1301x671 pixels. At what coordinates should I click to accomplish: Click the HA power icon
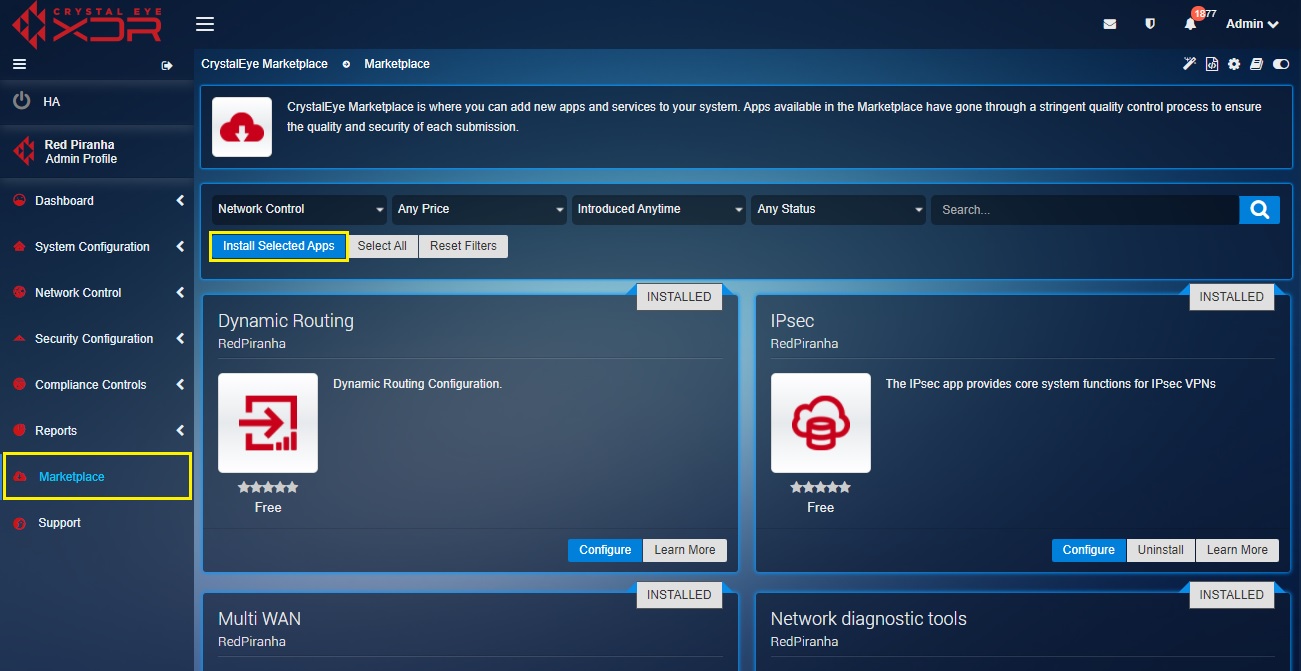coord(21,102)
